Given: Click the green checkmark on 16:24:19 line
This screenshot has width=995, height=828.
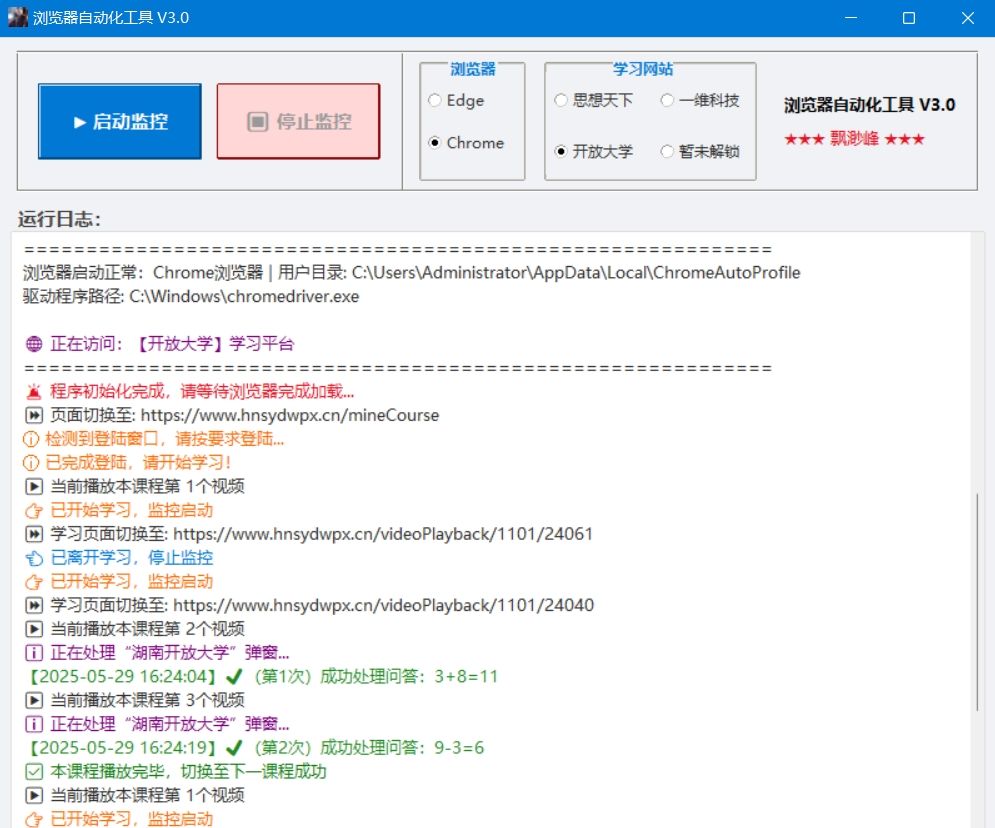Looking at the screenshot, I should [x=234, y=748].
